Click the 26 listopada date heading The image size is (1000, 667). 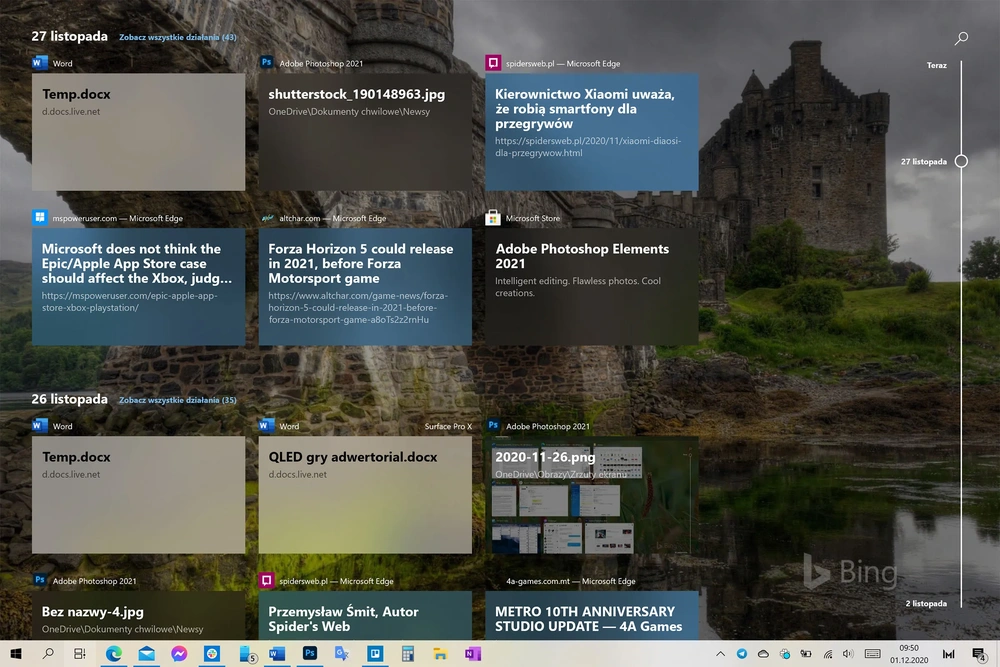[x=70, y=399]
